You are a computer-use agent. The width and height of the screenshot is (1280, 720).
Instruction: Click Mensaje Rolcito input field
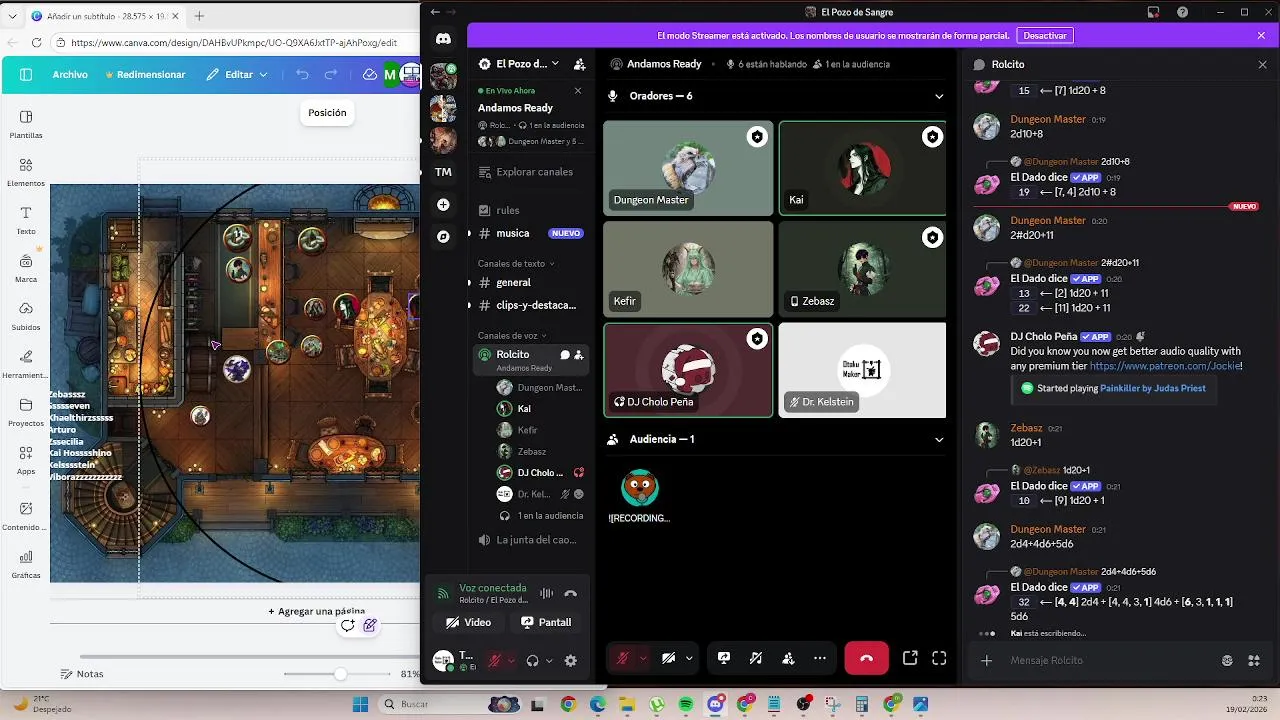[1108, 660]
